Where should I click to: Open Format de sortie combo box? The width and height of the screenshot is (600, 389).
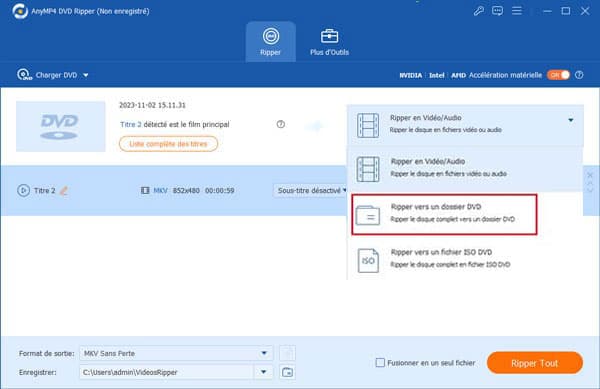click(x=176, y=353)
